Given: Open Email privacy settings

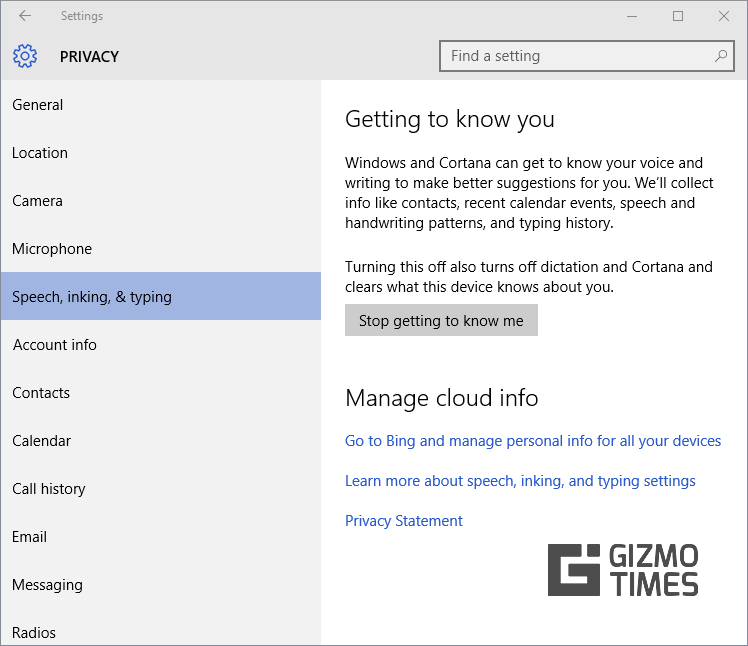Looking at the screenshot, I should click(x=161, y=537).
